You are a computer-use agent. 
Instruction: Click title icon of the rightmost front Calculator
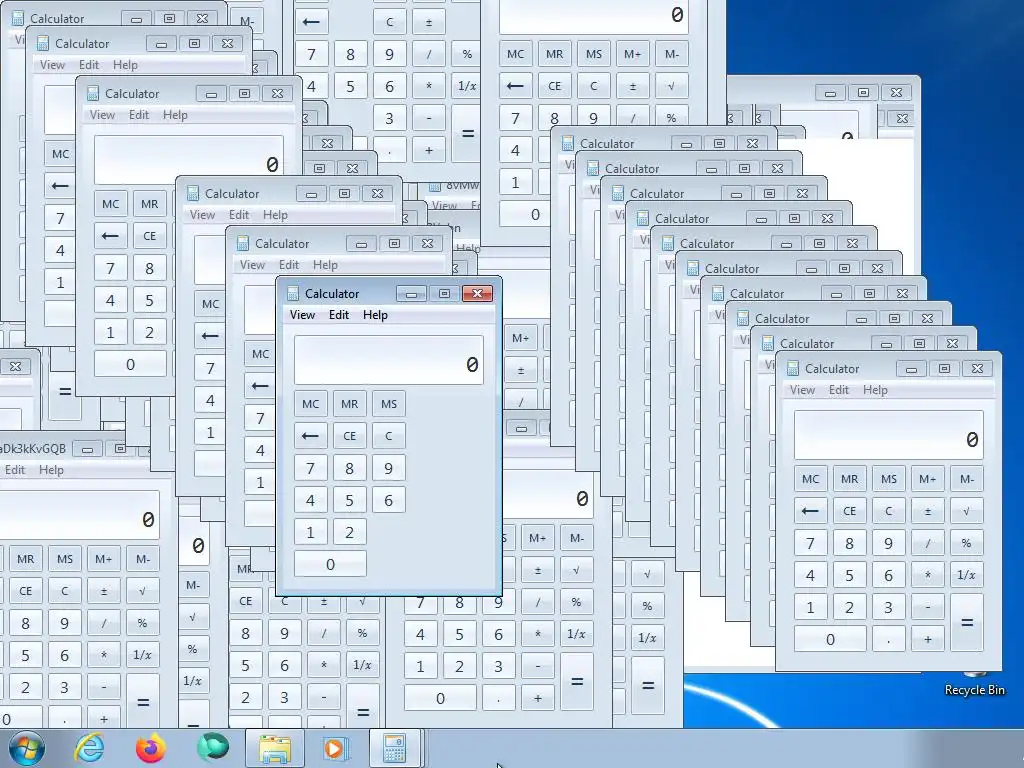tap(793, 369)
